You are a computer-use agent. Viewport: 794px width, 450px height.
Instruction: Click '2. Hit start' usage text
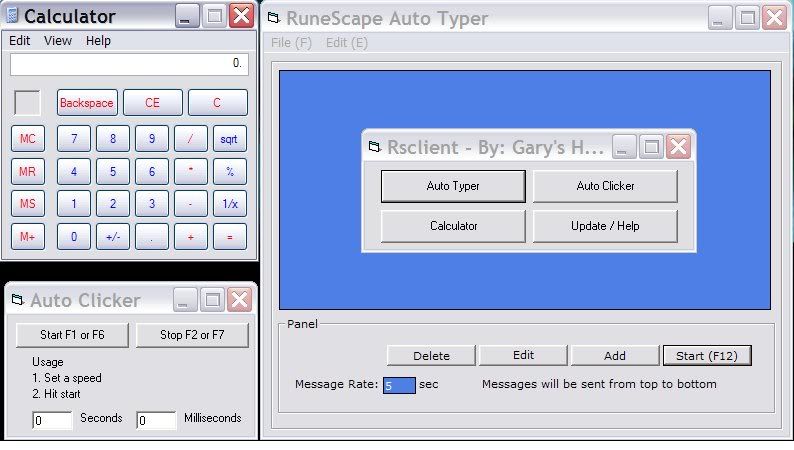[56, 394]
